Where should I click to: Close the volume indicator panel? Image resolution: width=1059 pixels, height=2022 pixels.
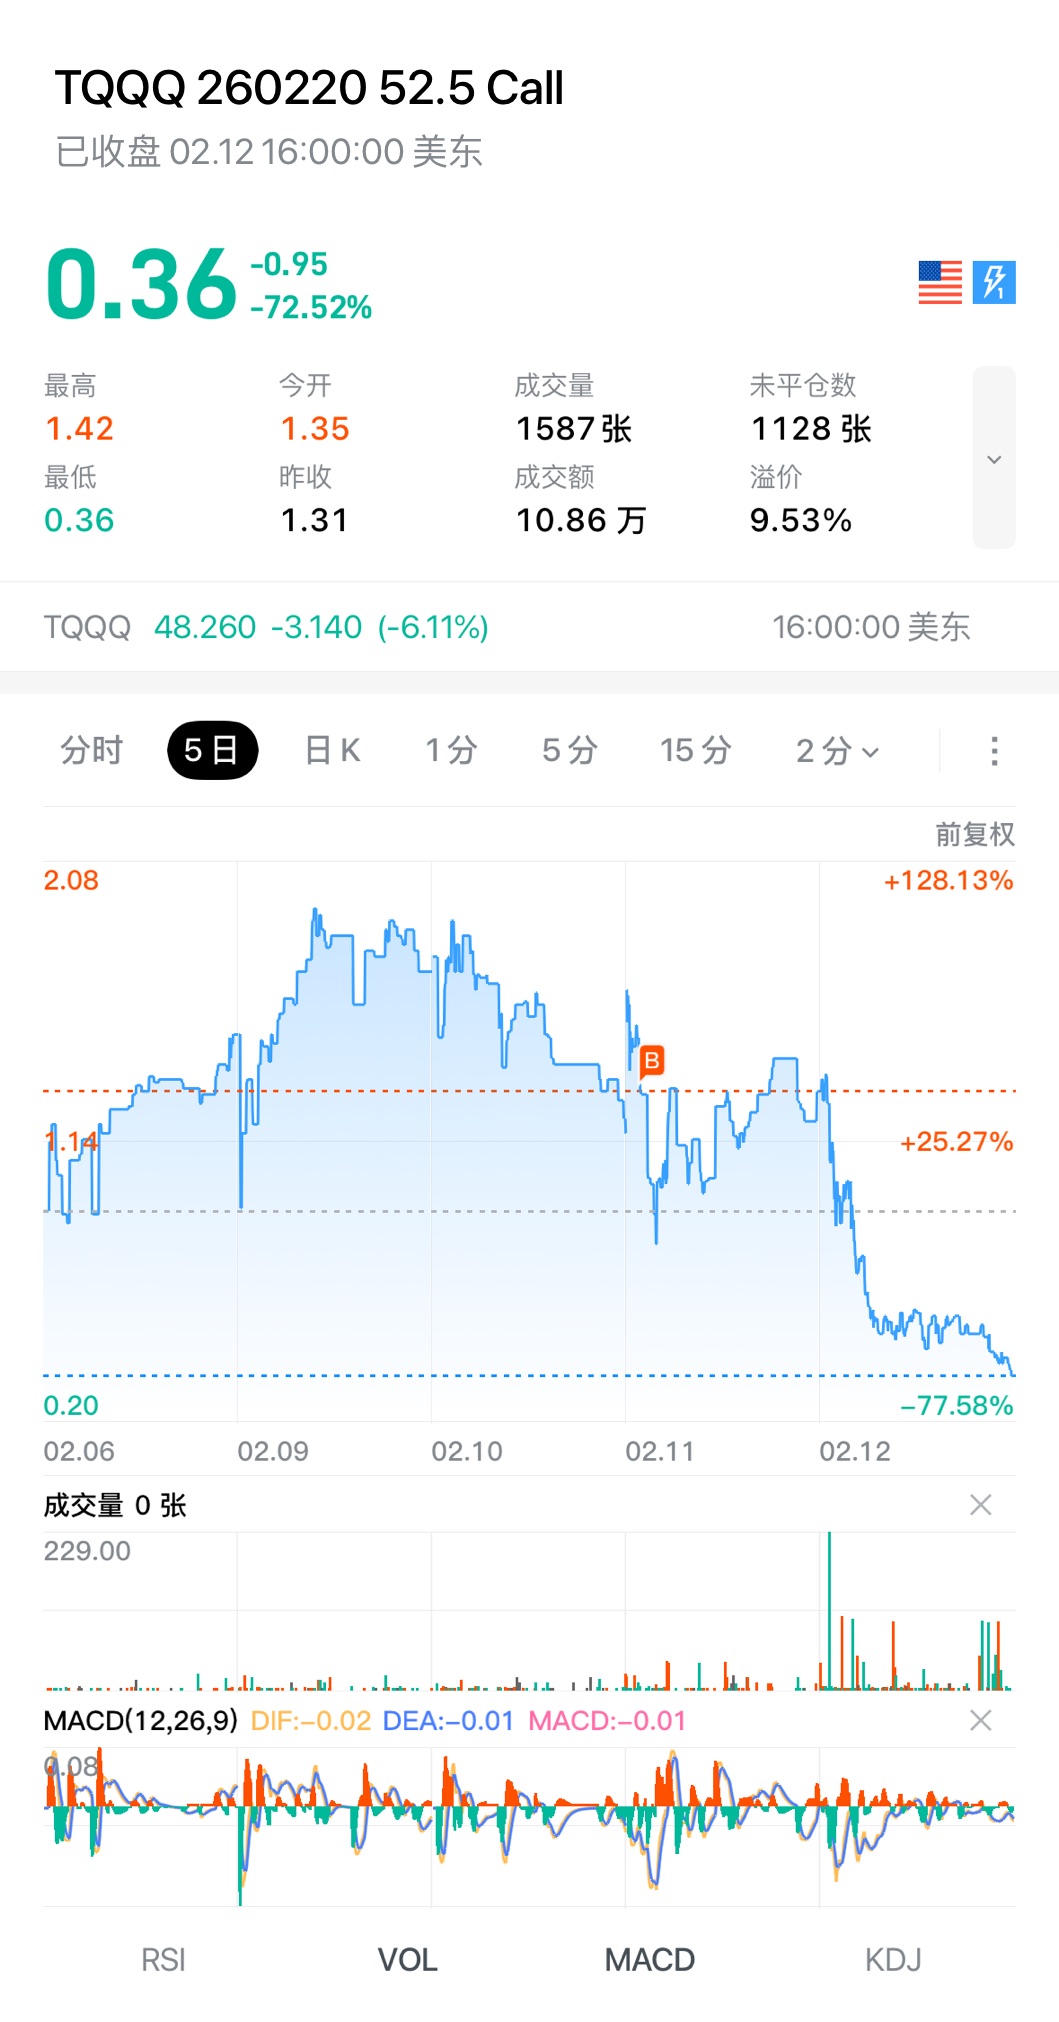point(981,1505)
